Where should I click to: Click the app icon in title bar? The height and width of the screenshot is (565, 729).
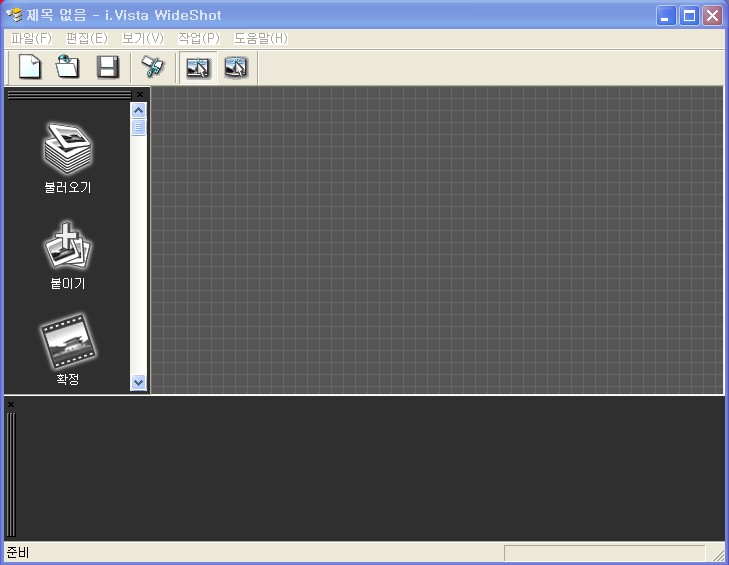click(14, 15)
